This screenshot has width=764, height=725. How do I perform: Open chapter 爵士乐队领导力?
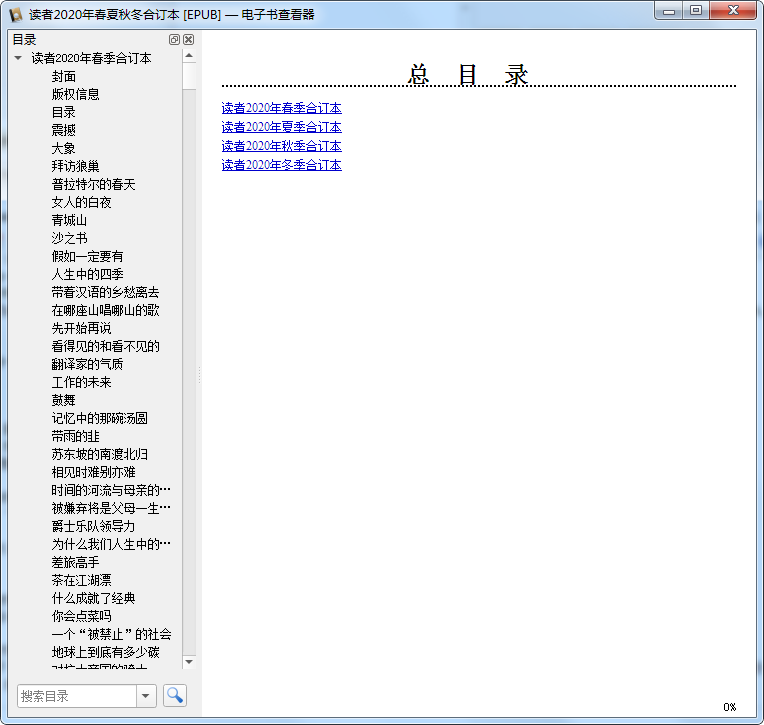tap(94, 526)
